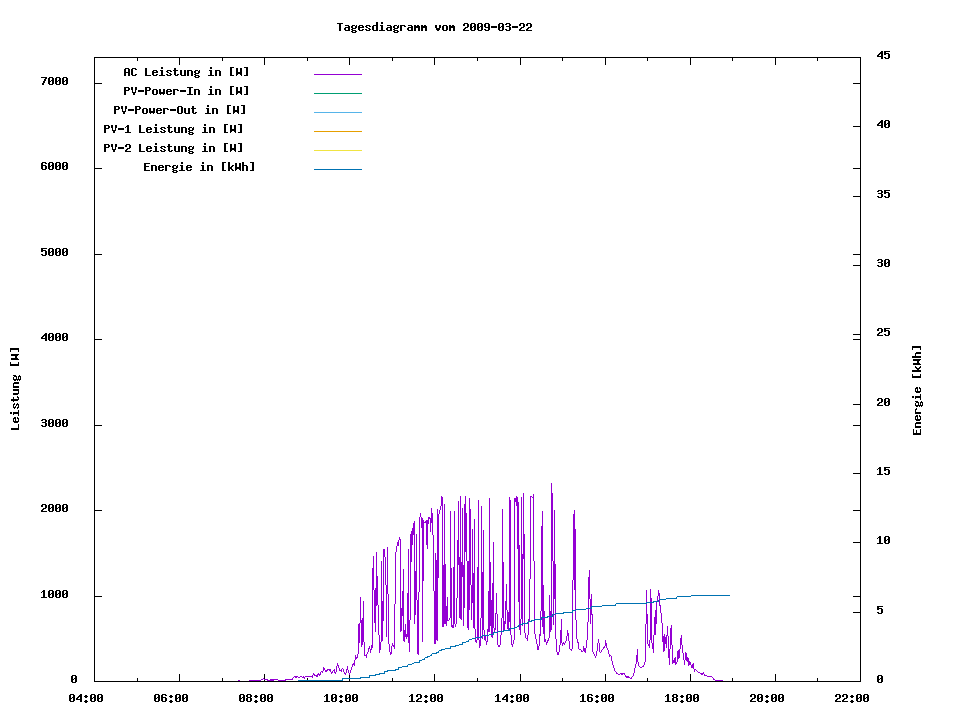
Task: Click the 22:00 time axis label
Action: [852, 698]
